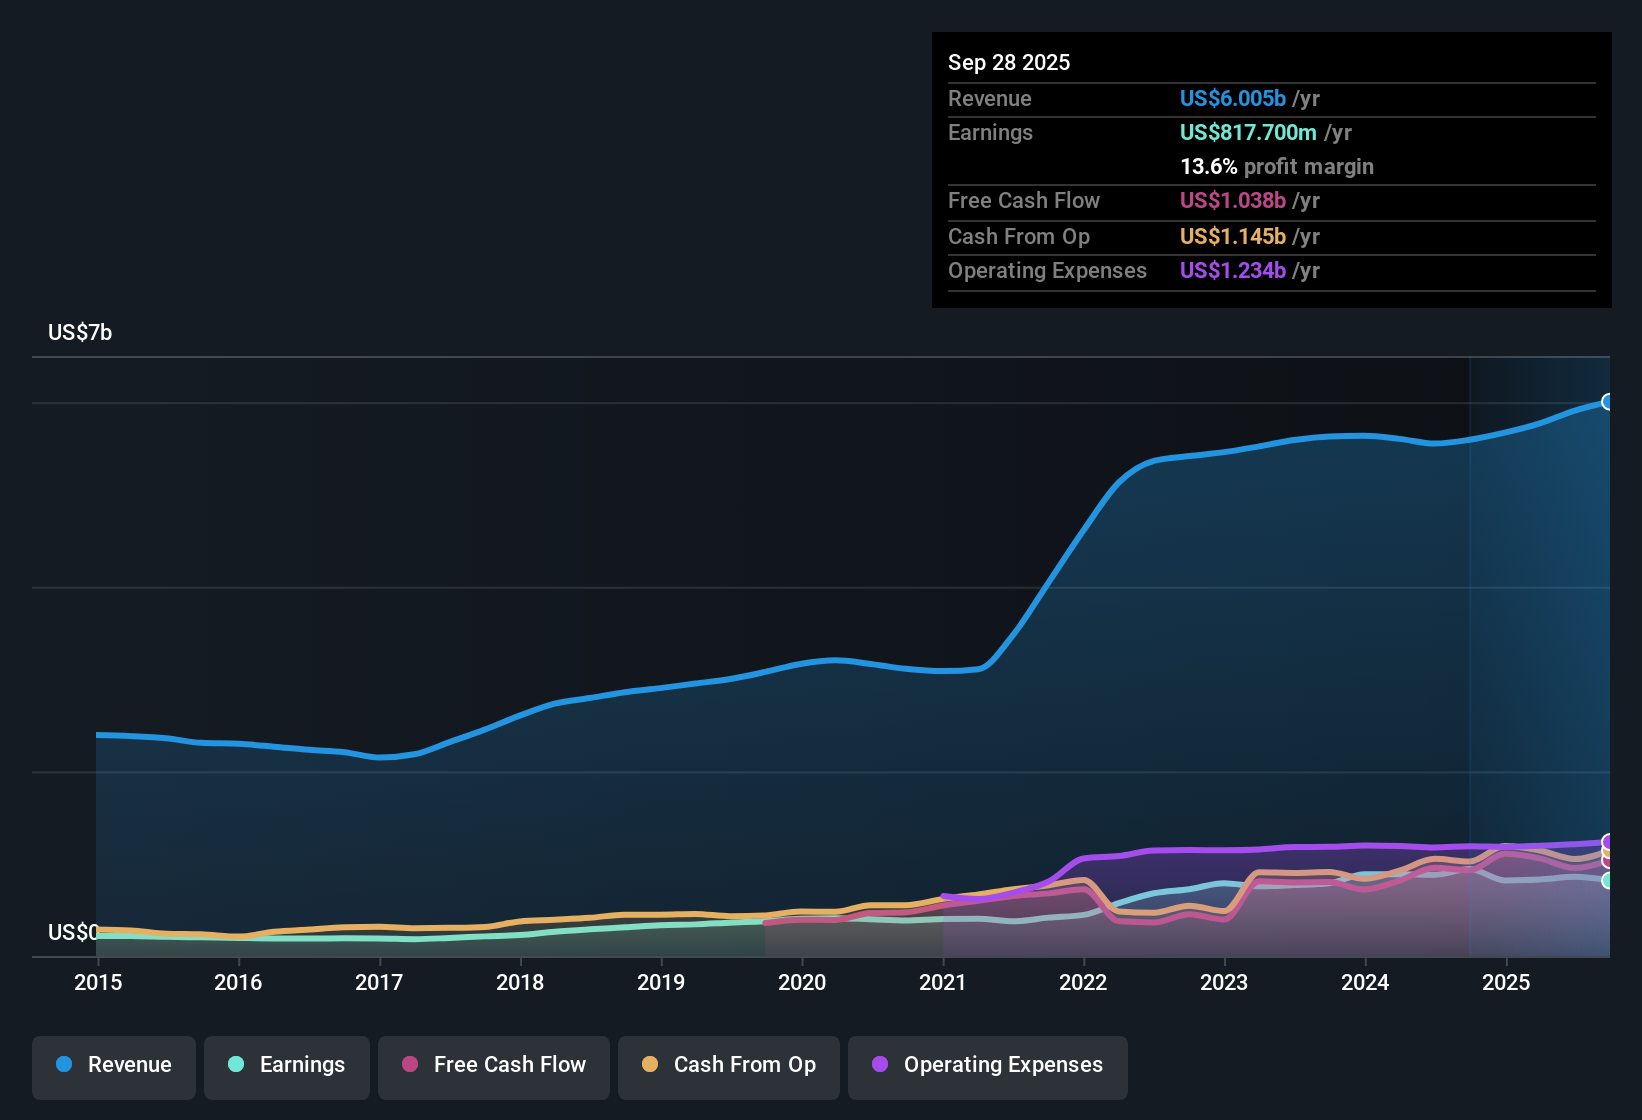Click the Earnings endpoint marker at chart edge

(1608, 882)
